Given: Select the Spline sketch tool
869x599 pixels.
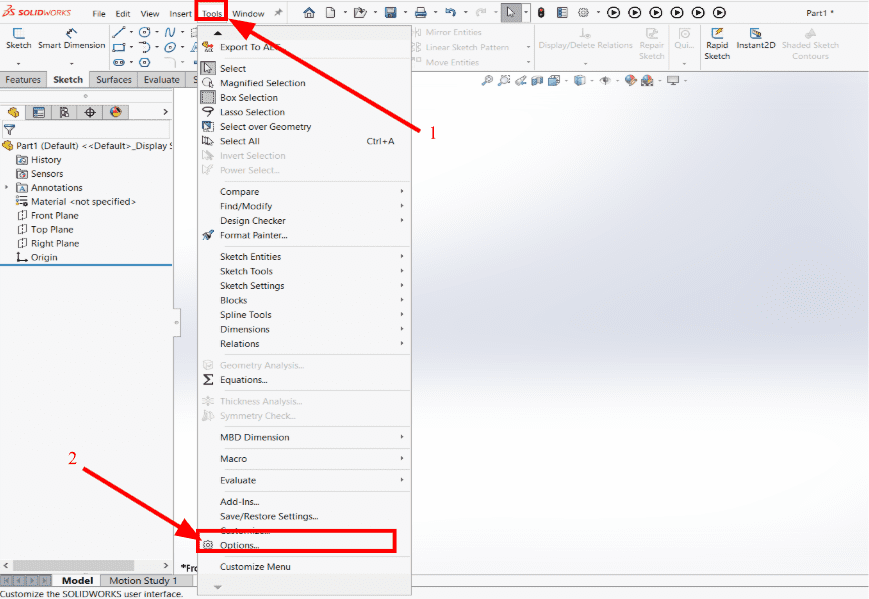Looking at the screenshot, I should click(x=170, y=32).
